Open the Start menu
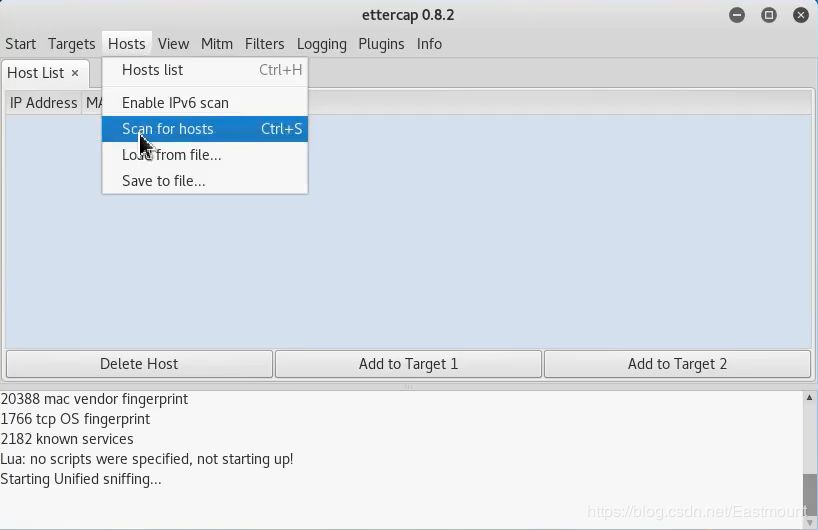The height and width of the screenshot is (530, 818). (20, 44)
